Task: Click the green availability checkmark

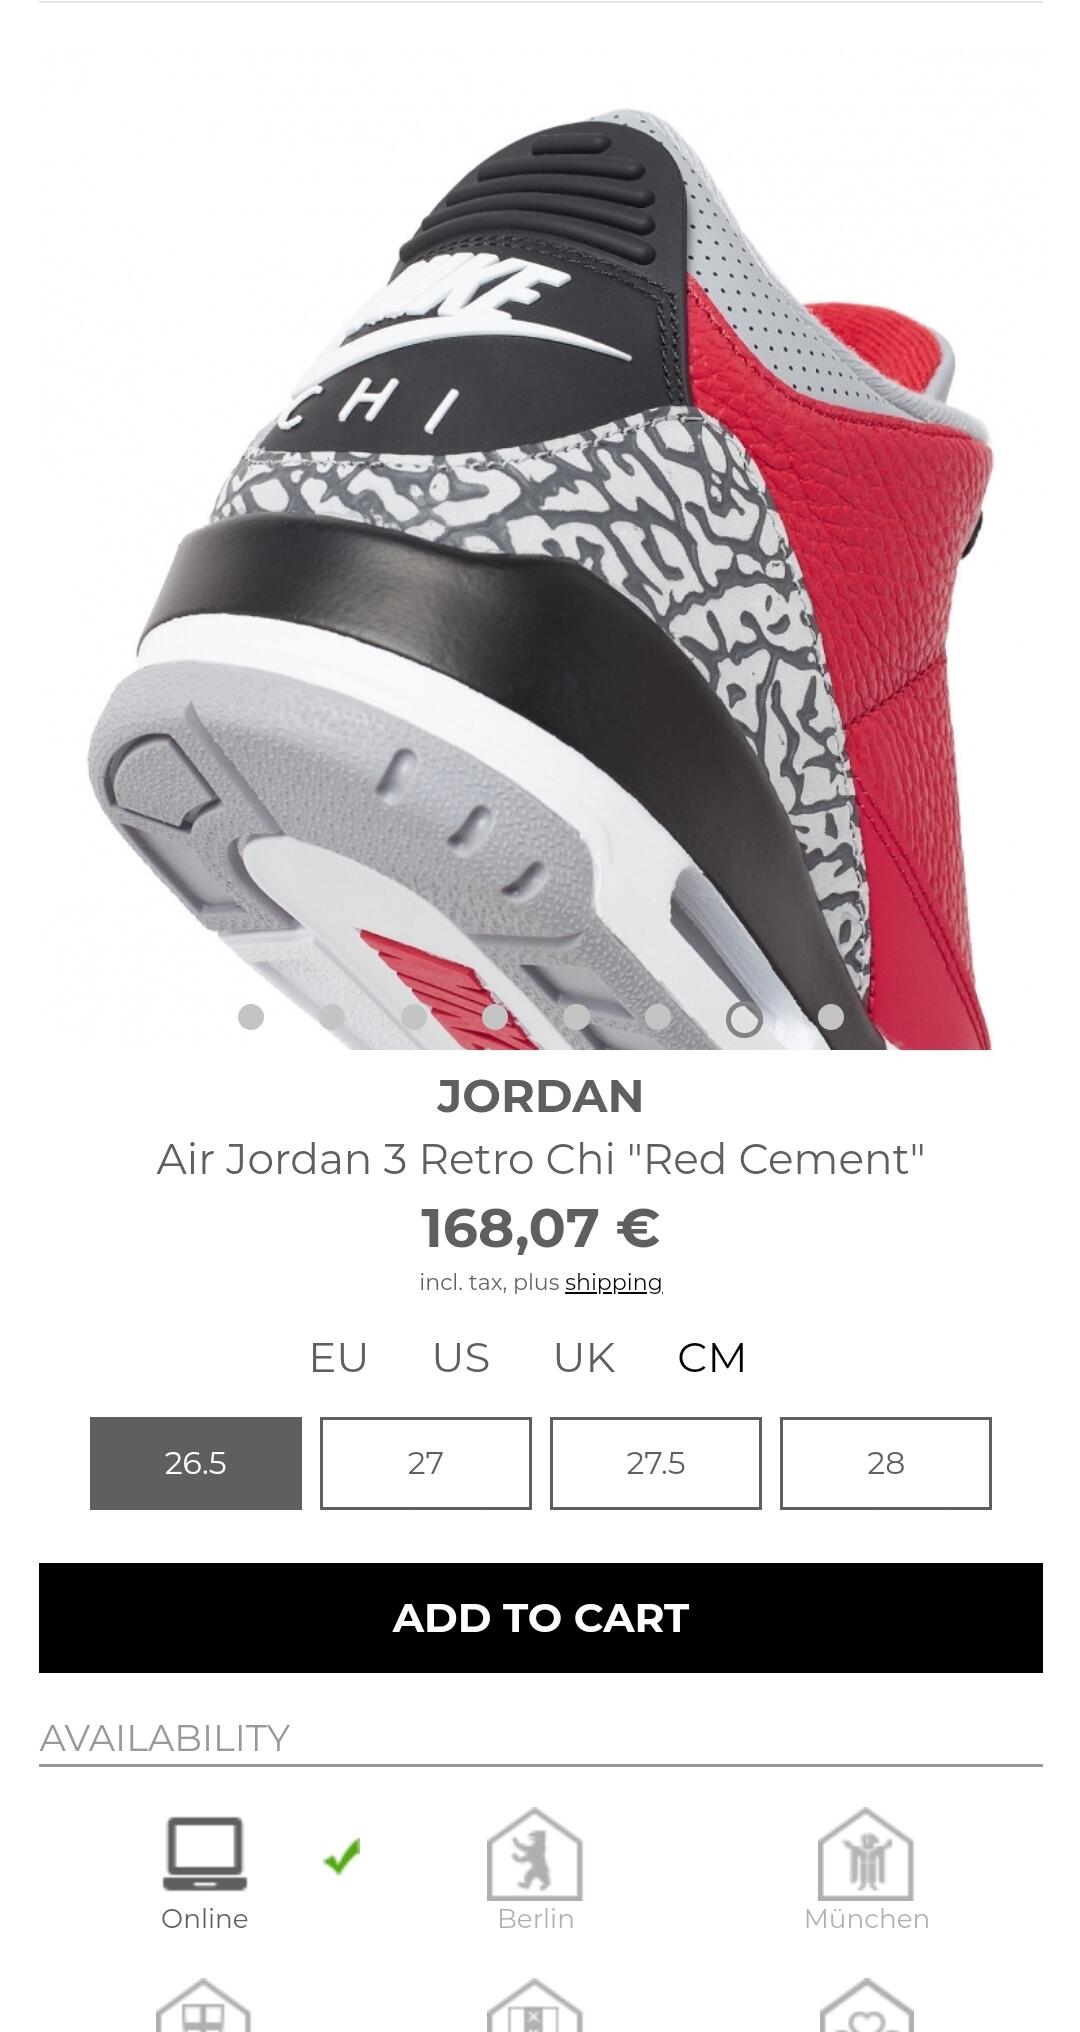Action: 343,1856
